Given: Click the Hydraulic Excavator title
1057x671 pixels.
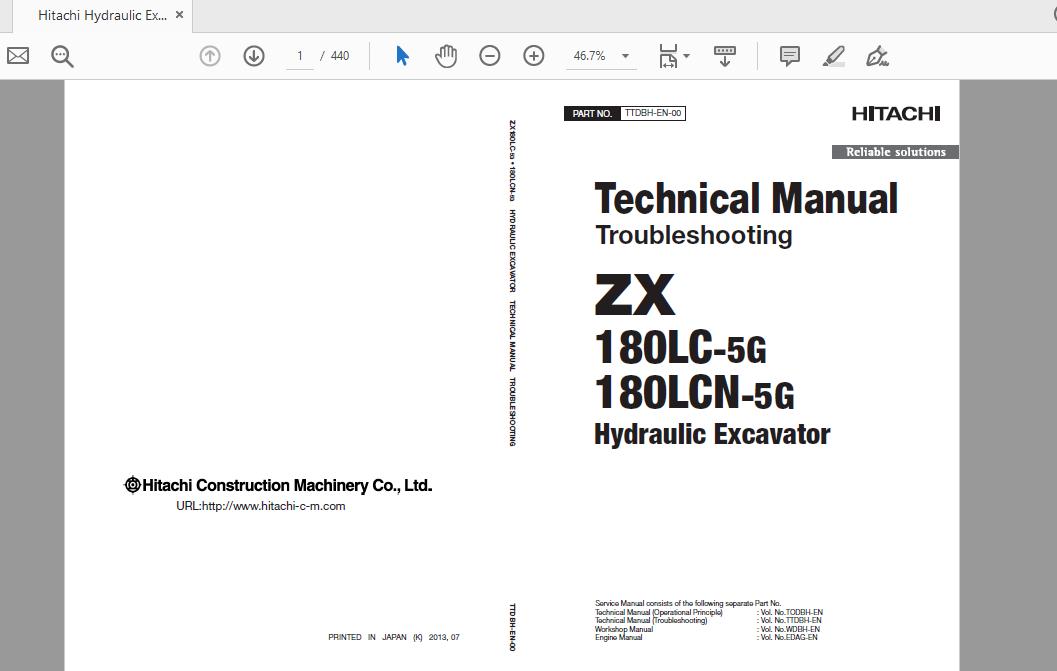Looking at the screenshot, I should click(x=712, y=434).
